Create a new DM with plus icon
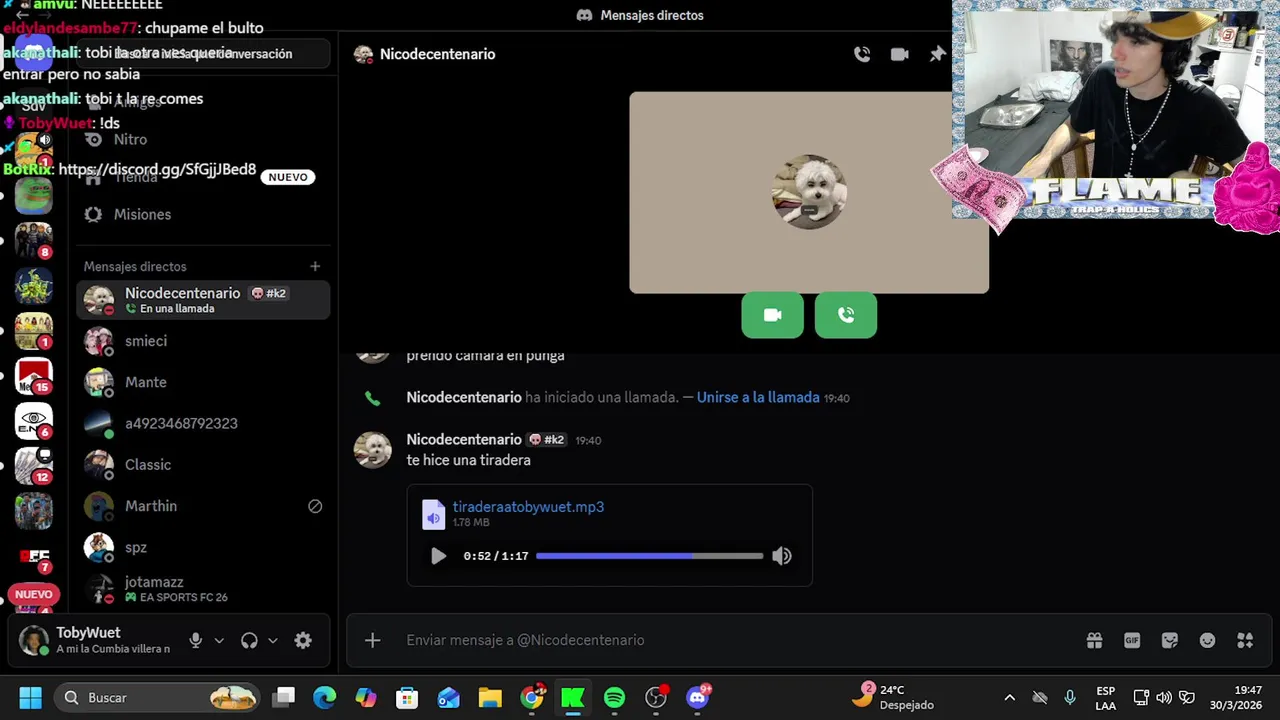 [x=315, y=266]
